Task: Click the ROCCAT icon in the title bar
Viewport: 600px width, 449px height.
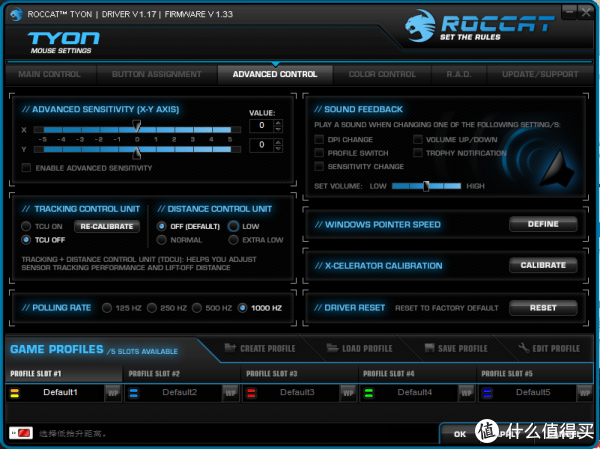Action: 16,15
